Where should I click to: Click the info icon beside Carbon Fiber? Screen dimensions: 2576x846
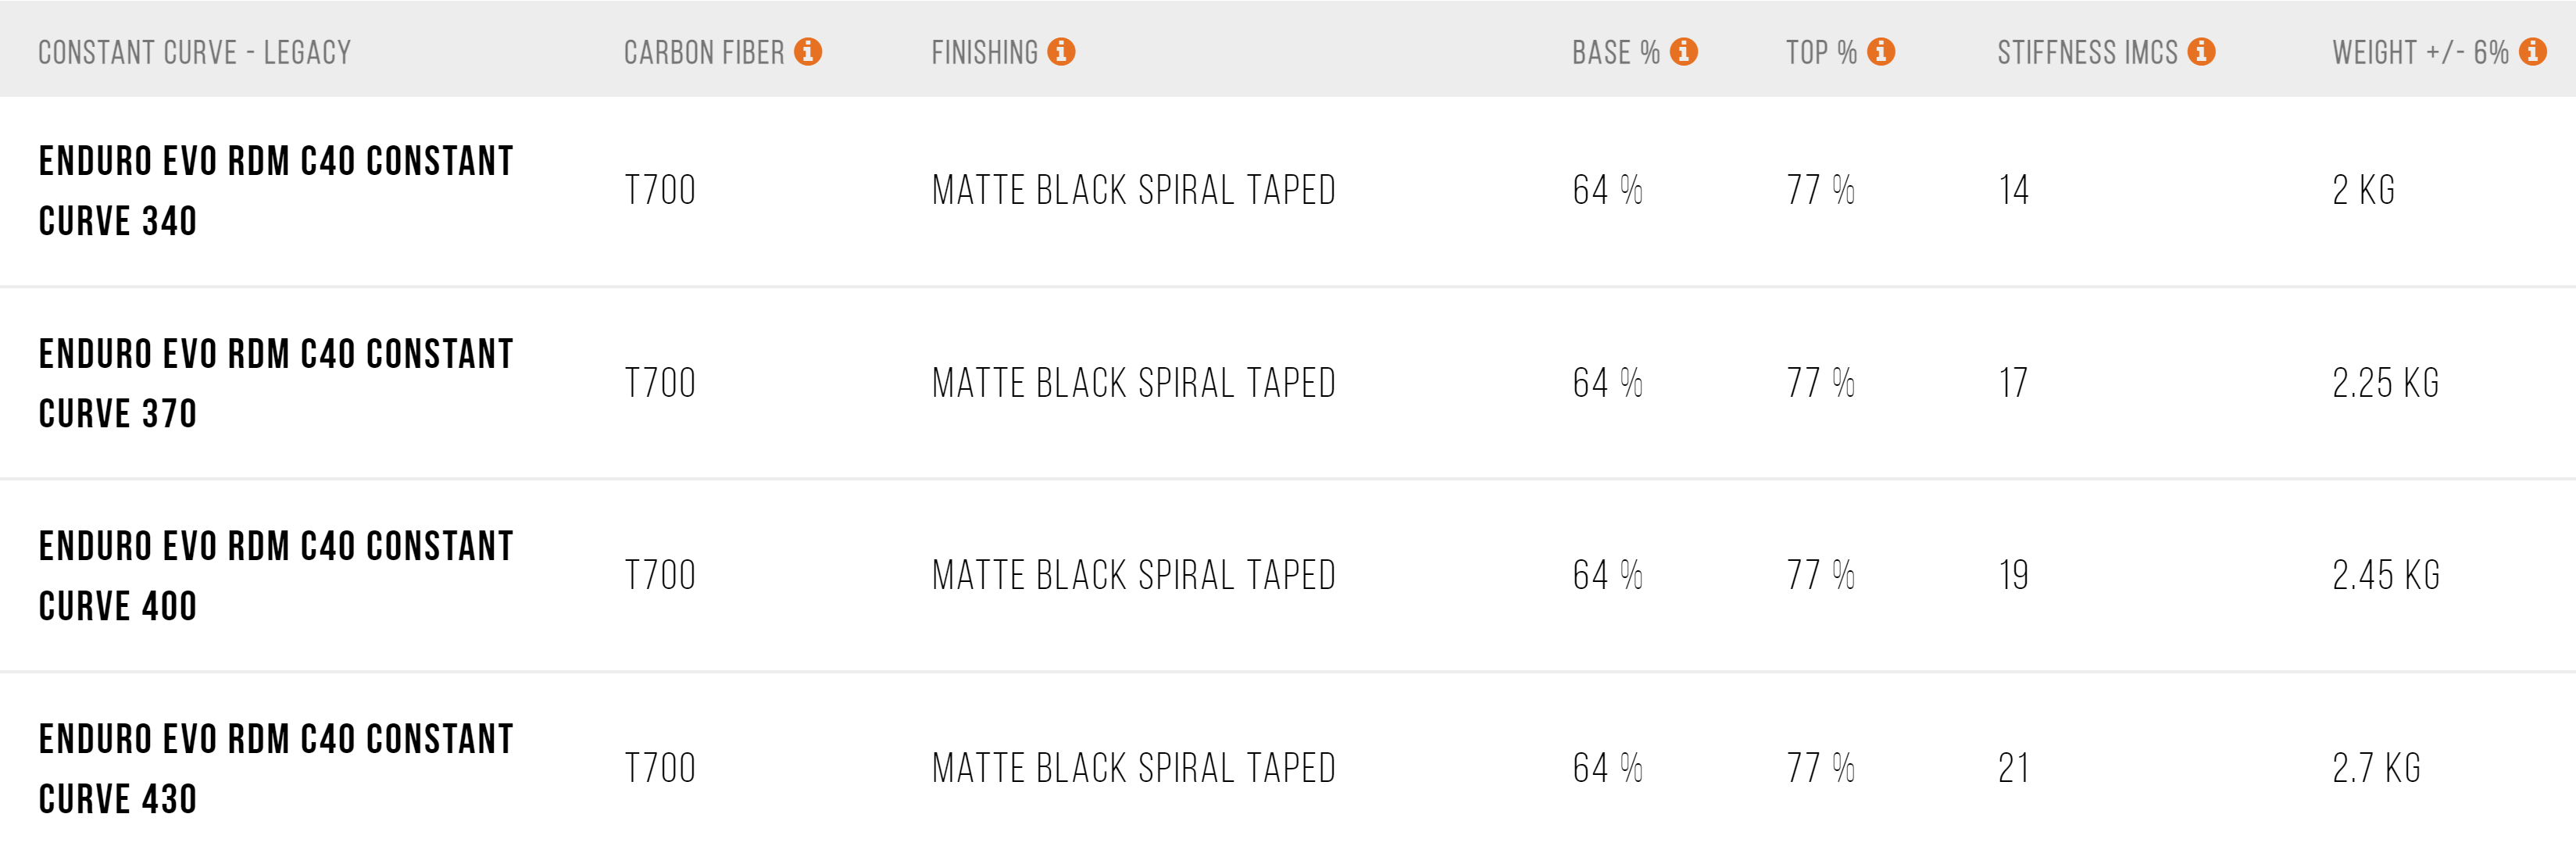[x=808, y=51]
